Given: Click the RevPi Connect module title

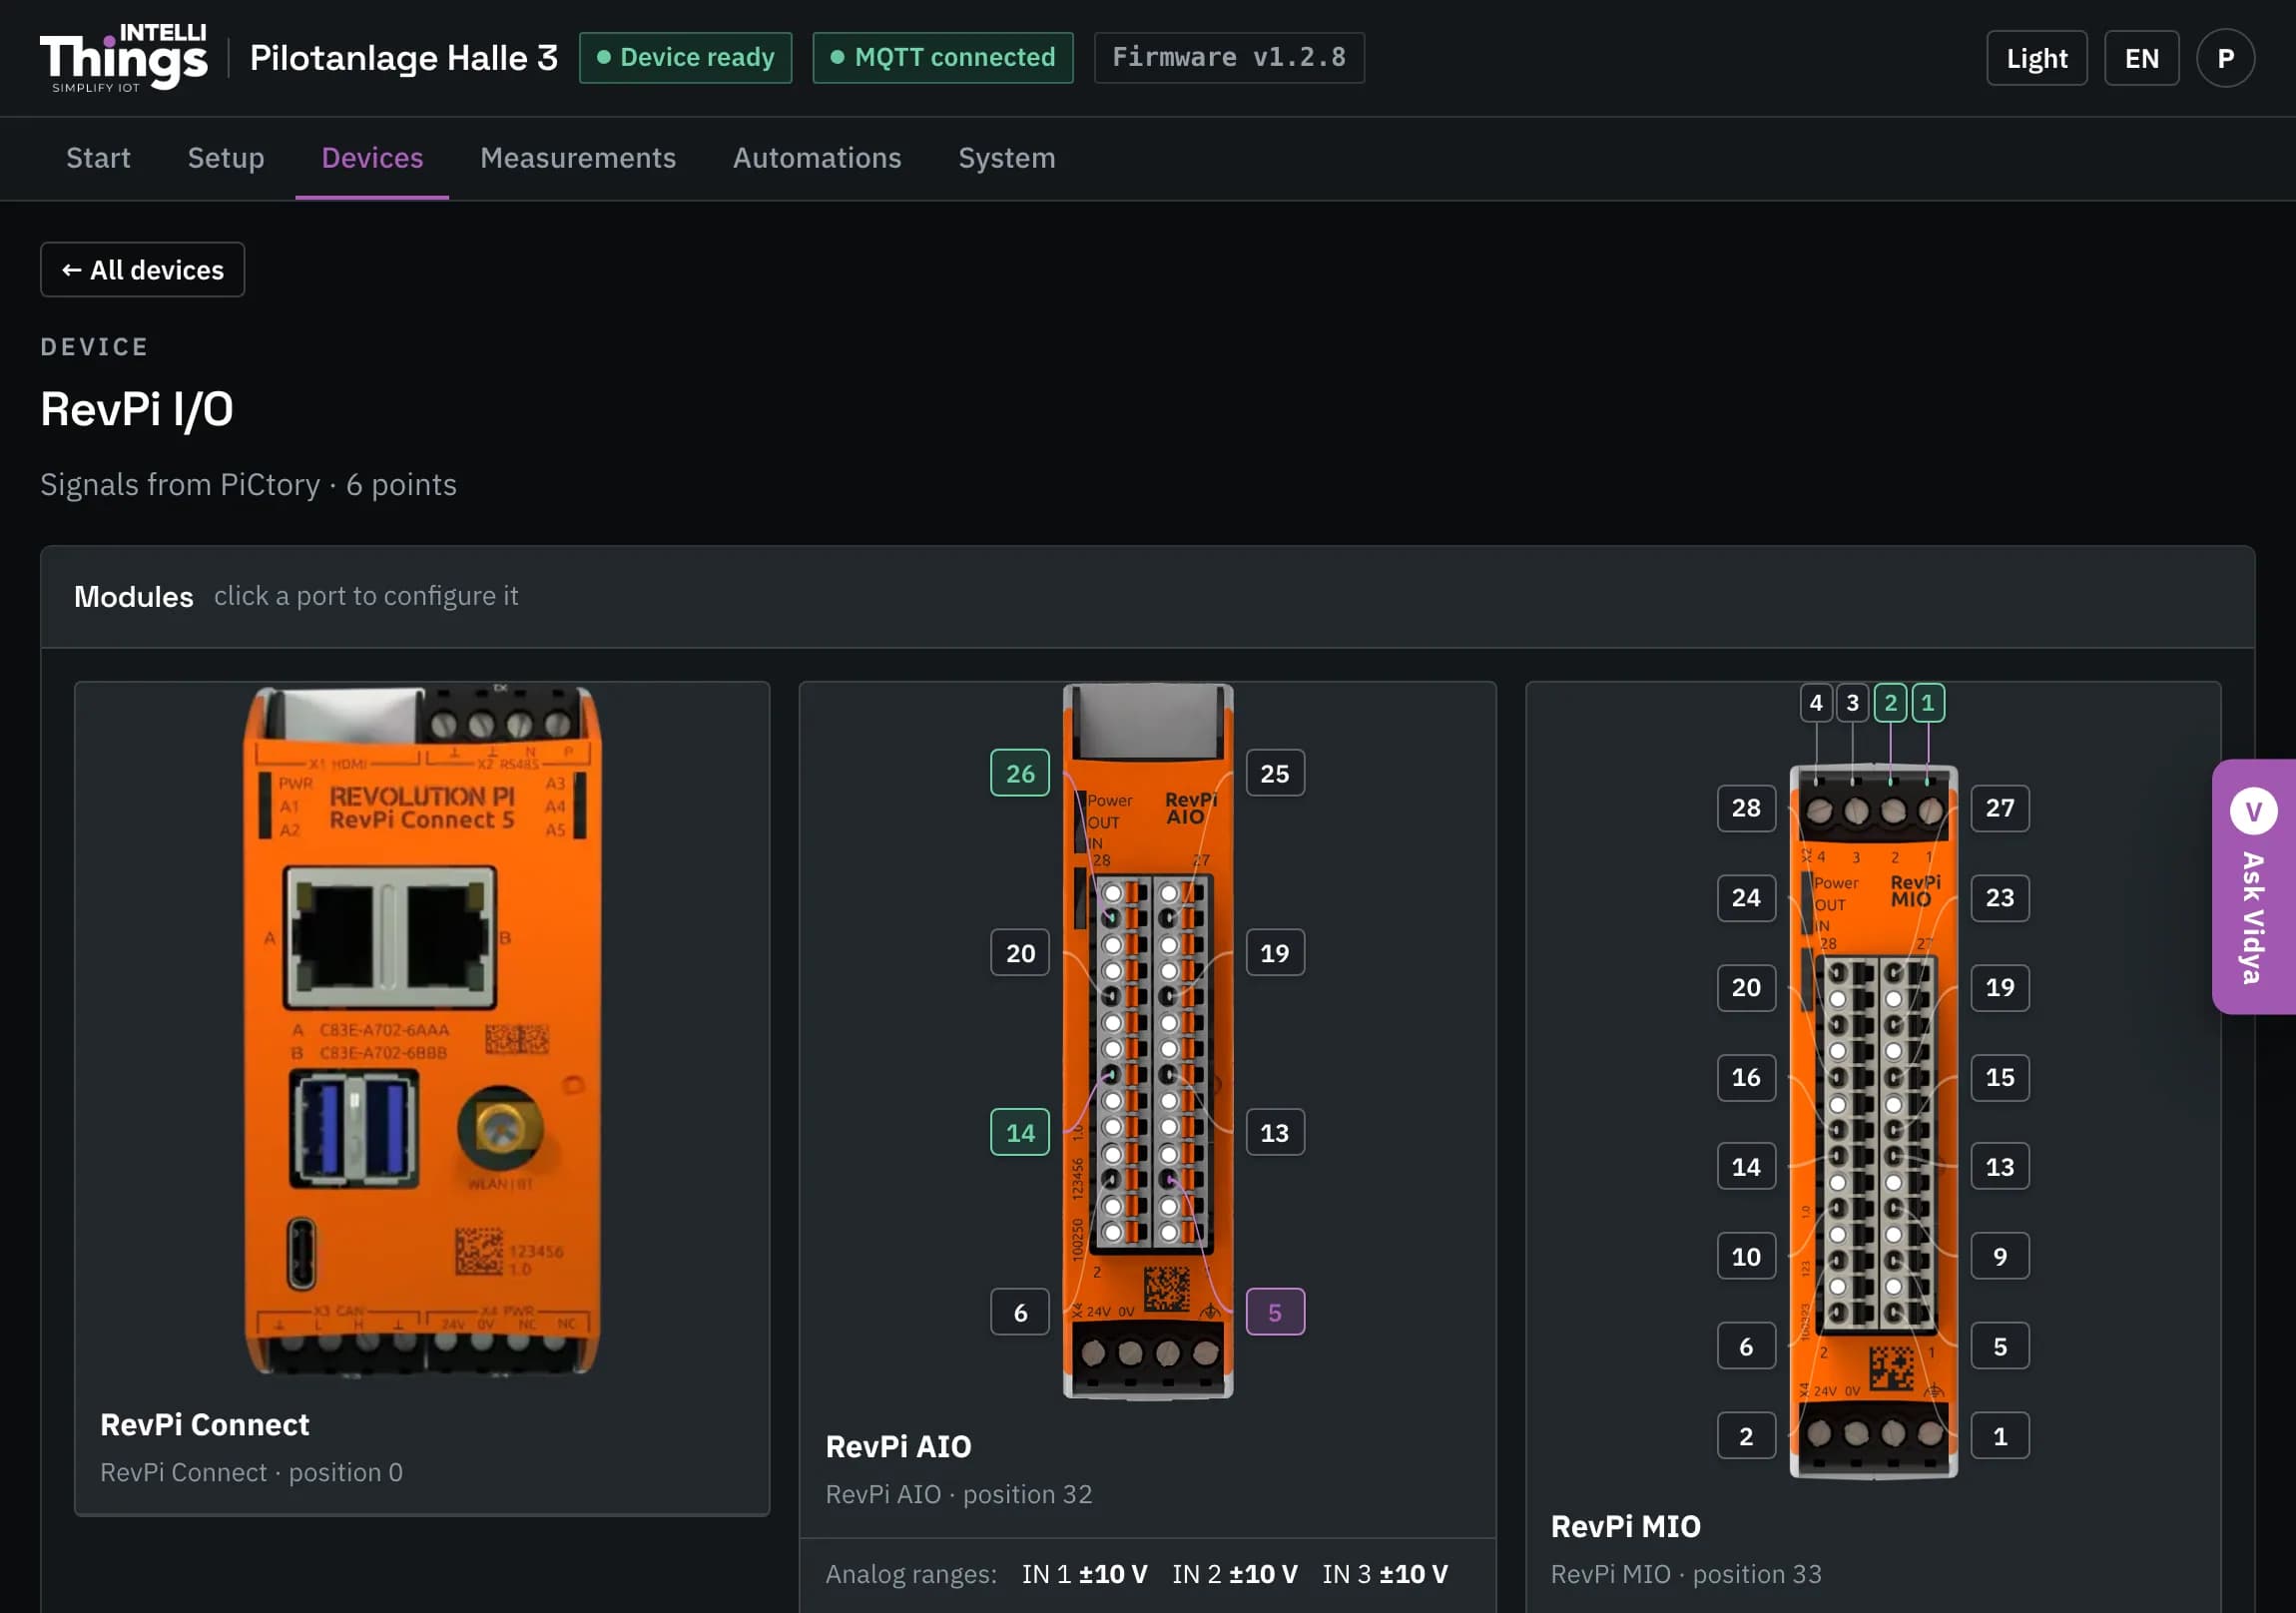Looking at the screenshot, I should pyautogui.click(x=205, y=1424).
